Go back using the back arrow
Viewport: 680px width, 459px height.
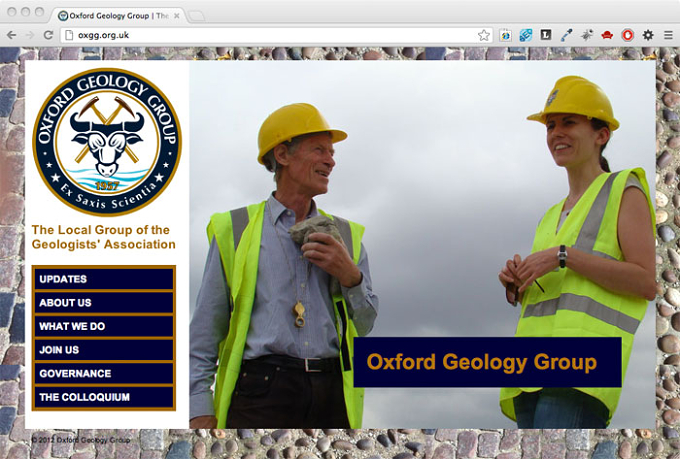pos(12,35)
